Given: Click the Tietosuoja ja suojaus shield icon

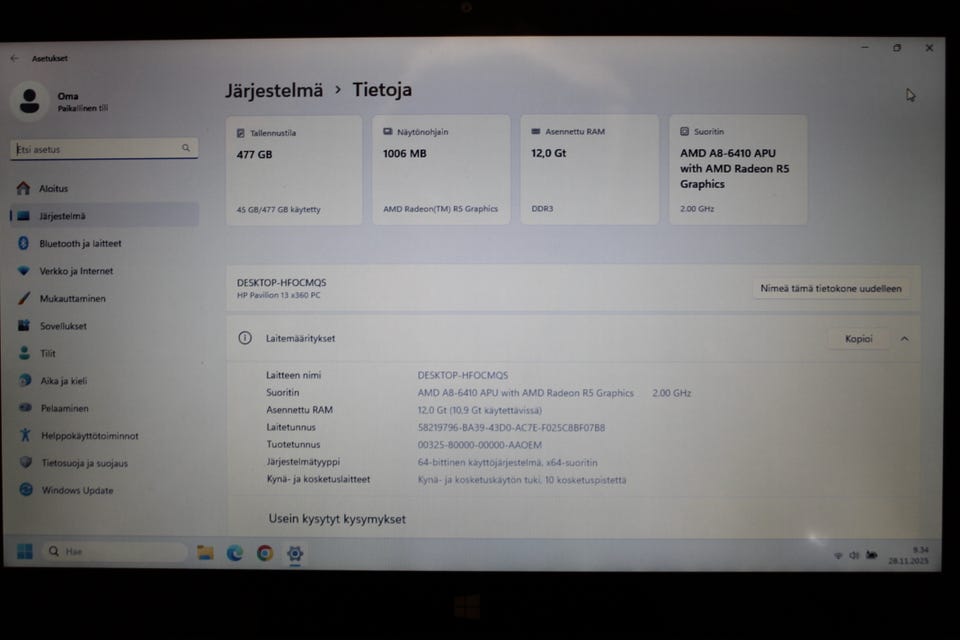Looking at the screenshot, I should coord(25,462).
